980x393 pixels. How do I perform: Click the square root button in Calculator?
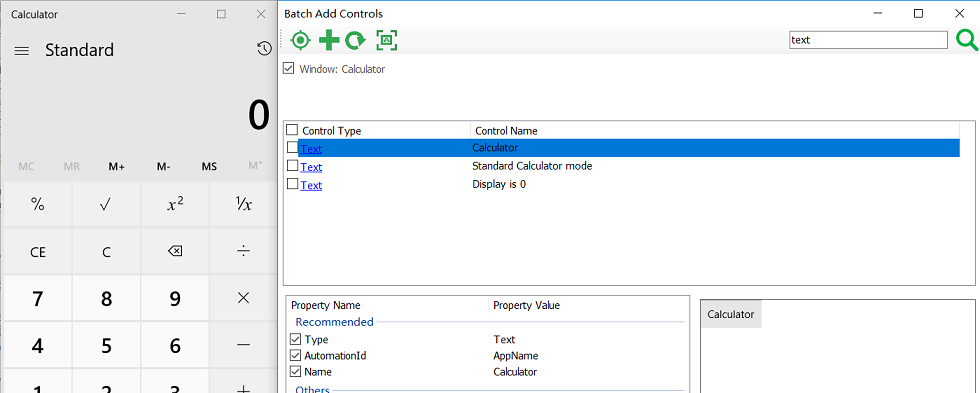106,204
